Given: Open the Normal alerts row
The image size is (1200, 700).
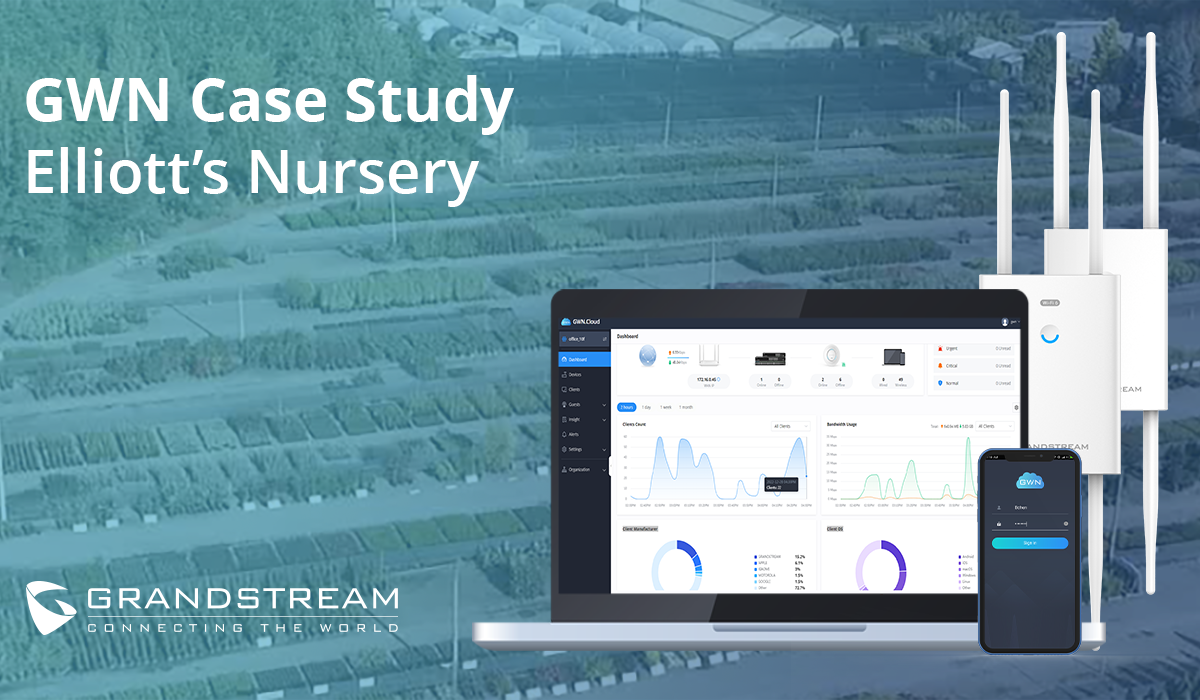Looking at the screenshot, I should [974, 383].
